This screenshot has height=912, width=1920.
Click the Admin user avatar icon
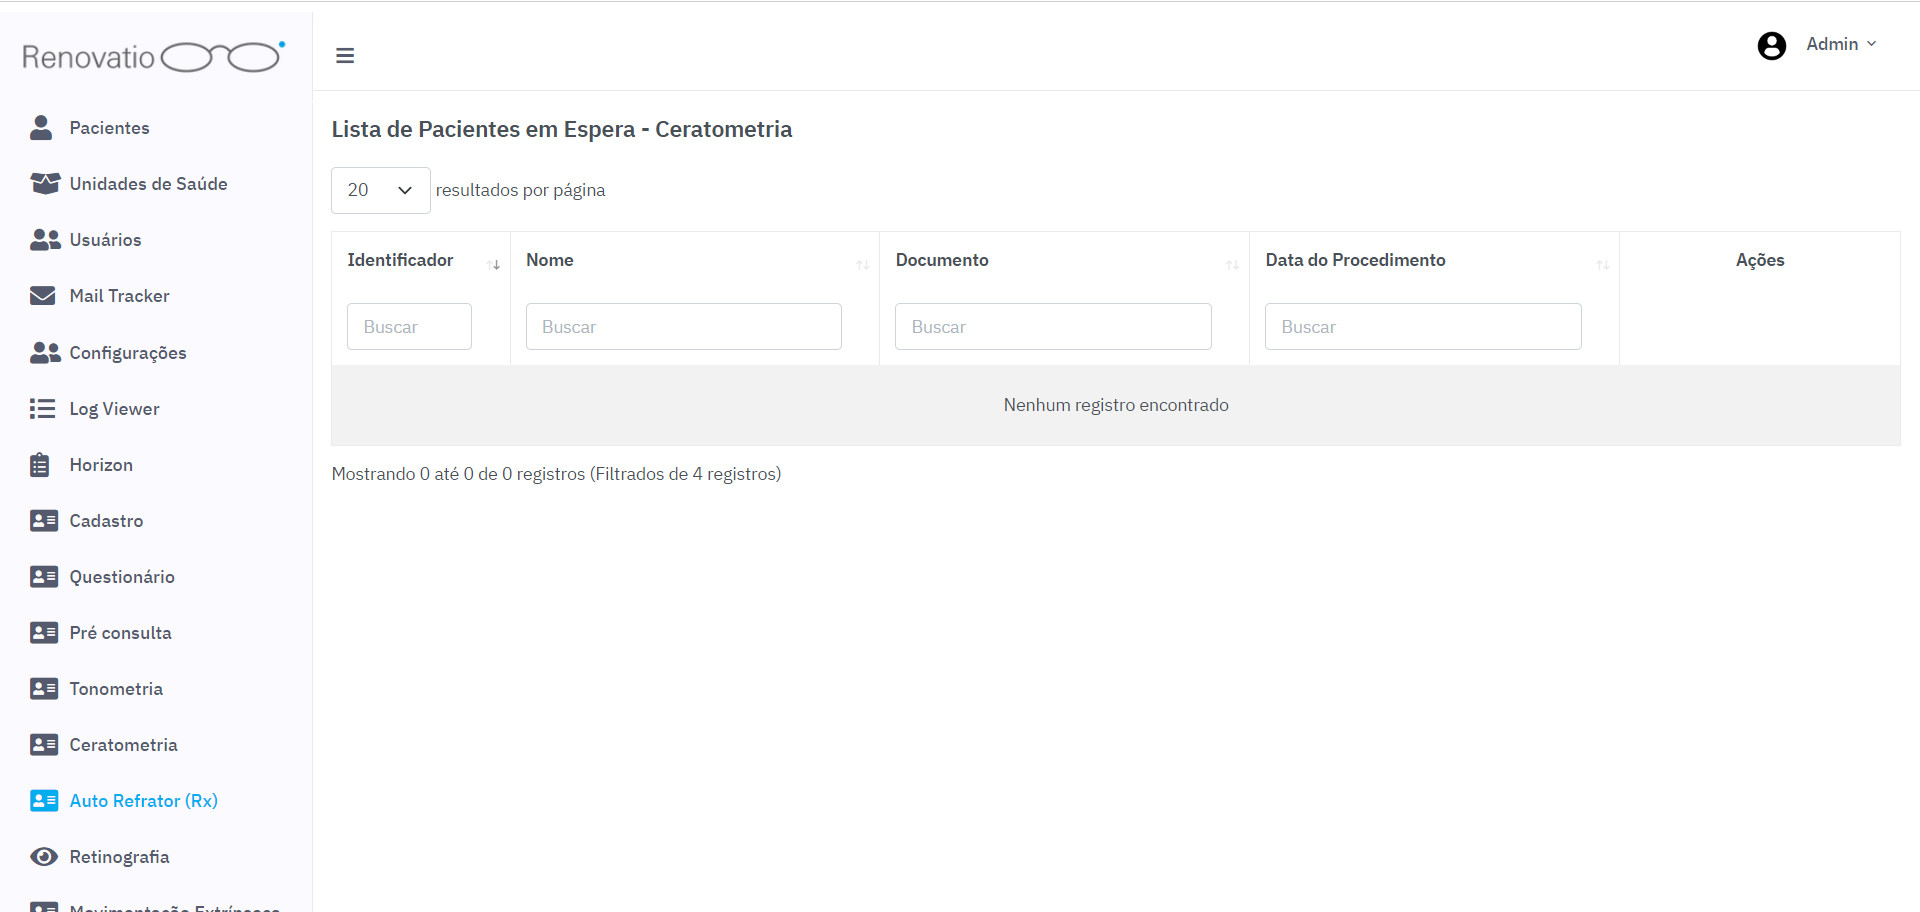pos(1771,46)
